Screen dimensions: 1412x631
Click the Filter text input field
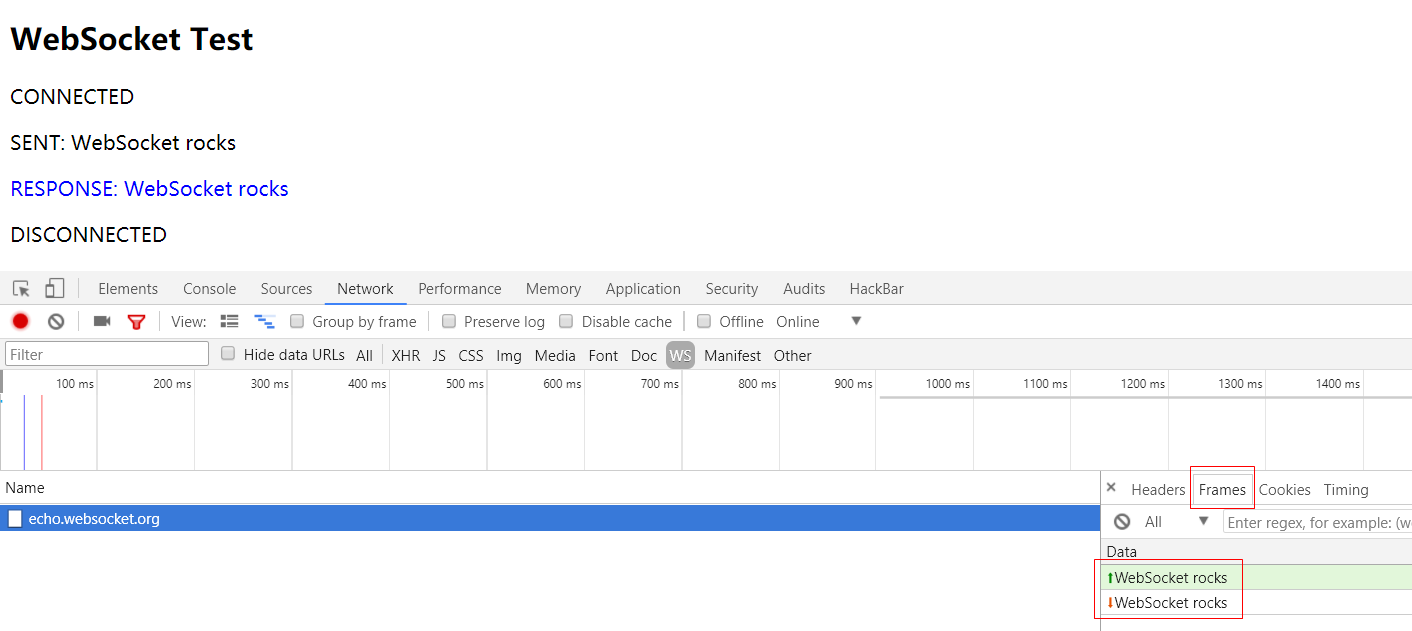coord(107,354)
